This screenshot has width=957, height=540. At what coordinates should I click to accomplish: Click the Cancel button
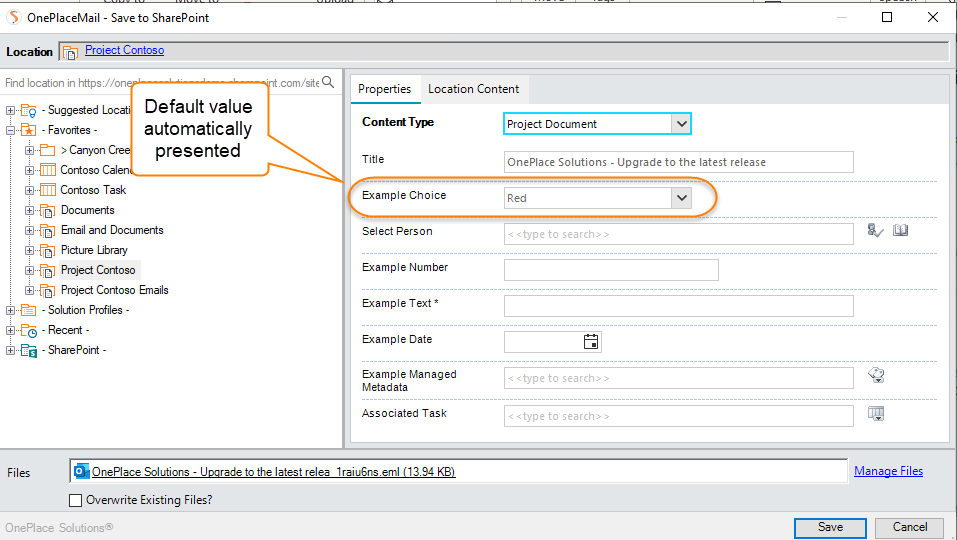(x=910, y=527)
